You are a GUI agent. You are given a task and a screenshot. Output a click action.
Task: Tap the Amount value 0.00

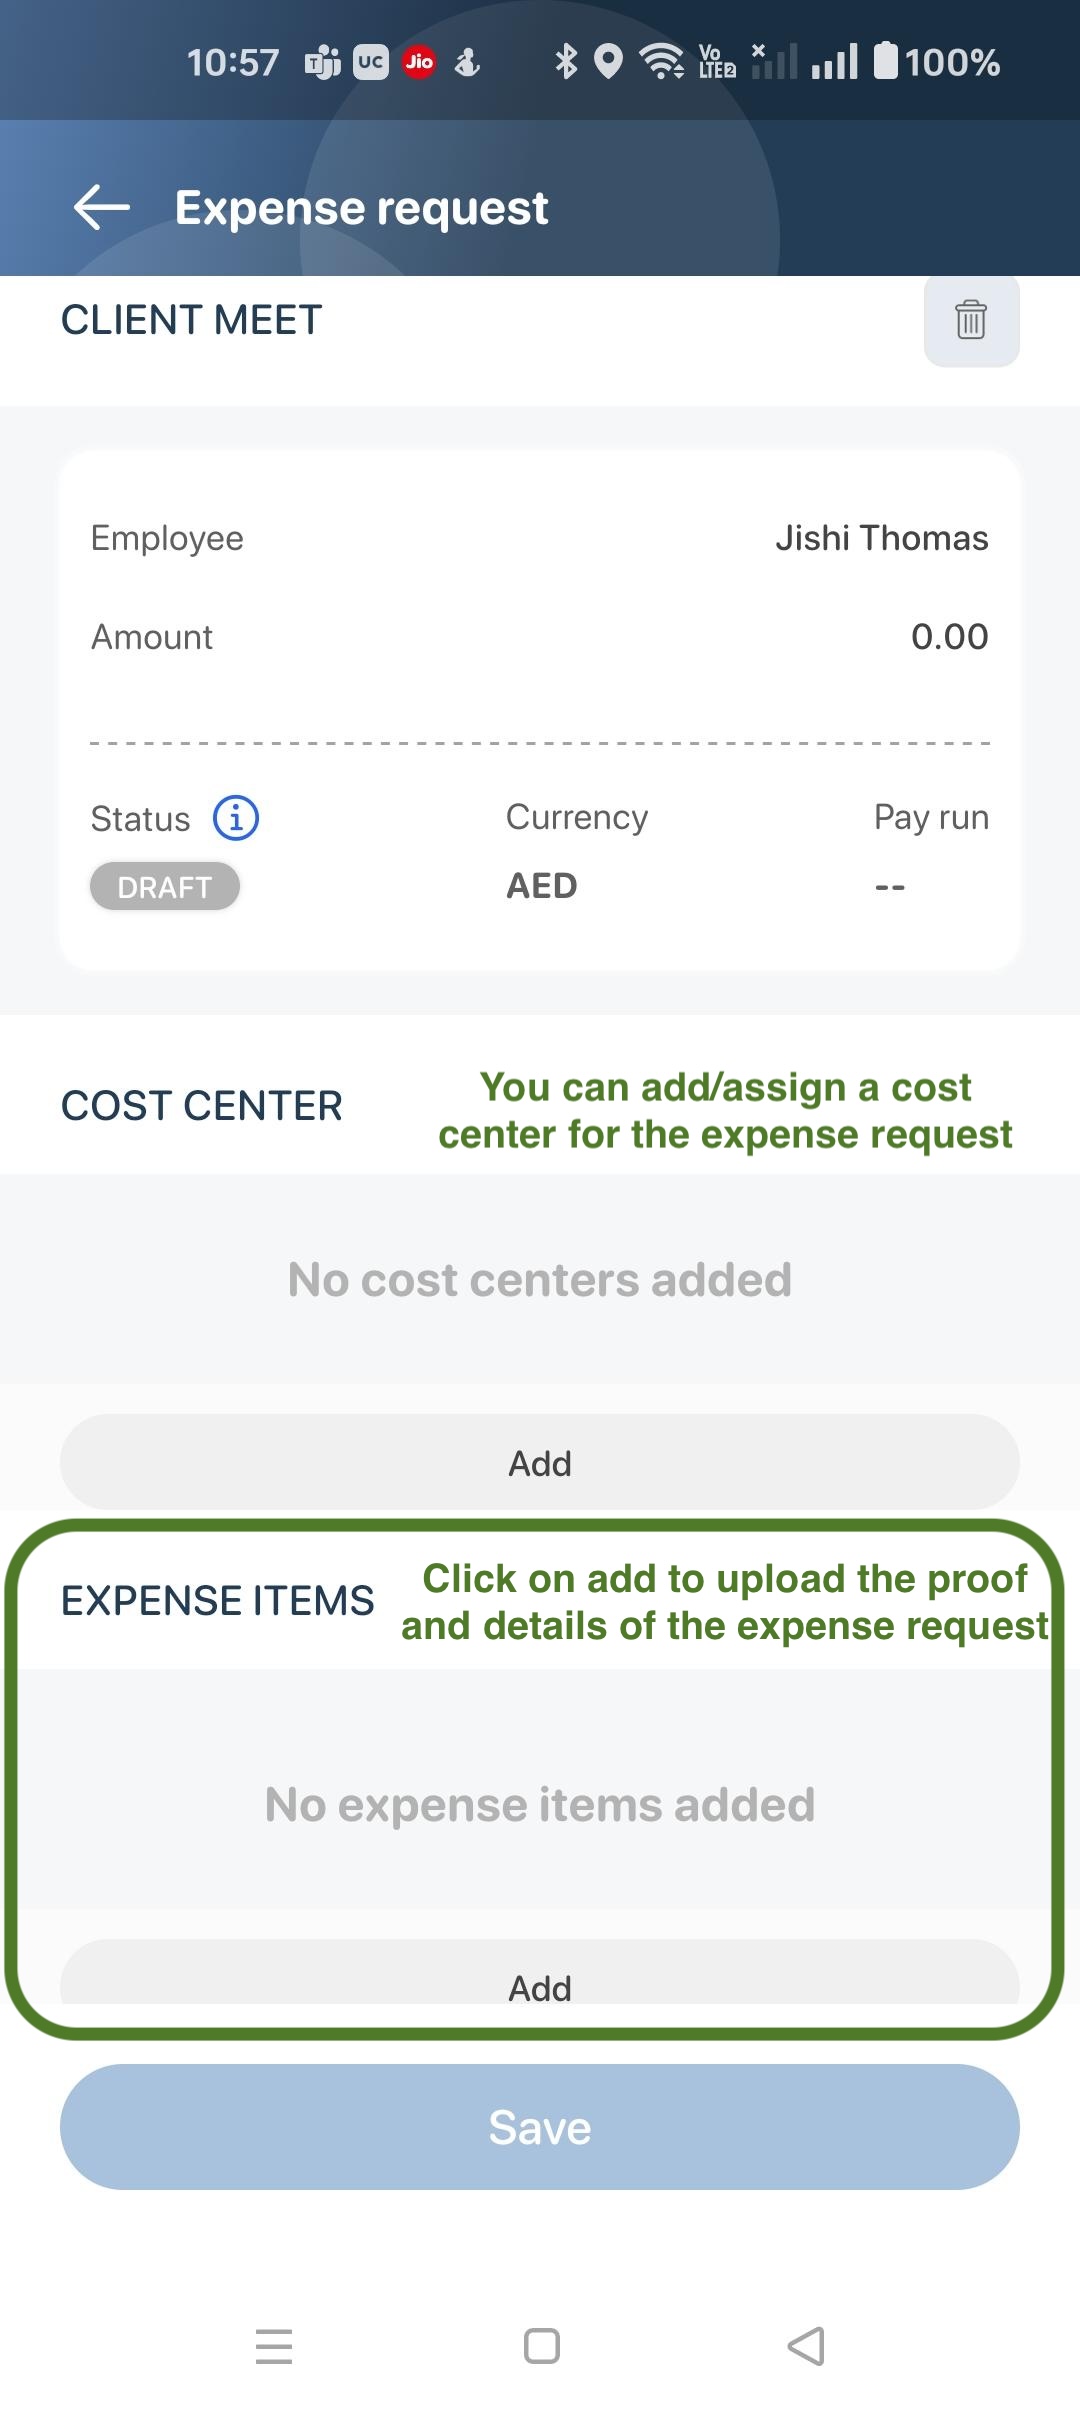(x=949, y=637)
